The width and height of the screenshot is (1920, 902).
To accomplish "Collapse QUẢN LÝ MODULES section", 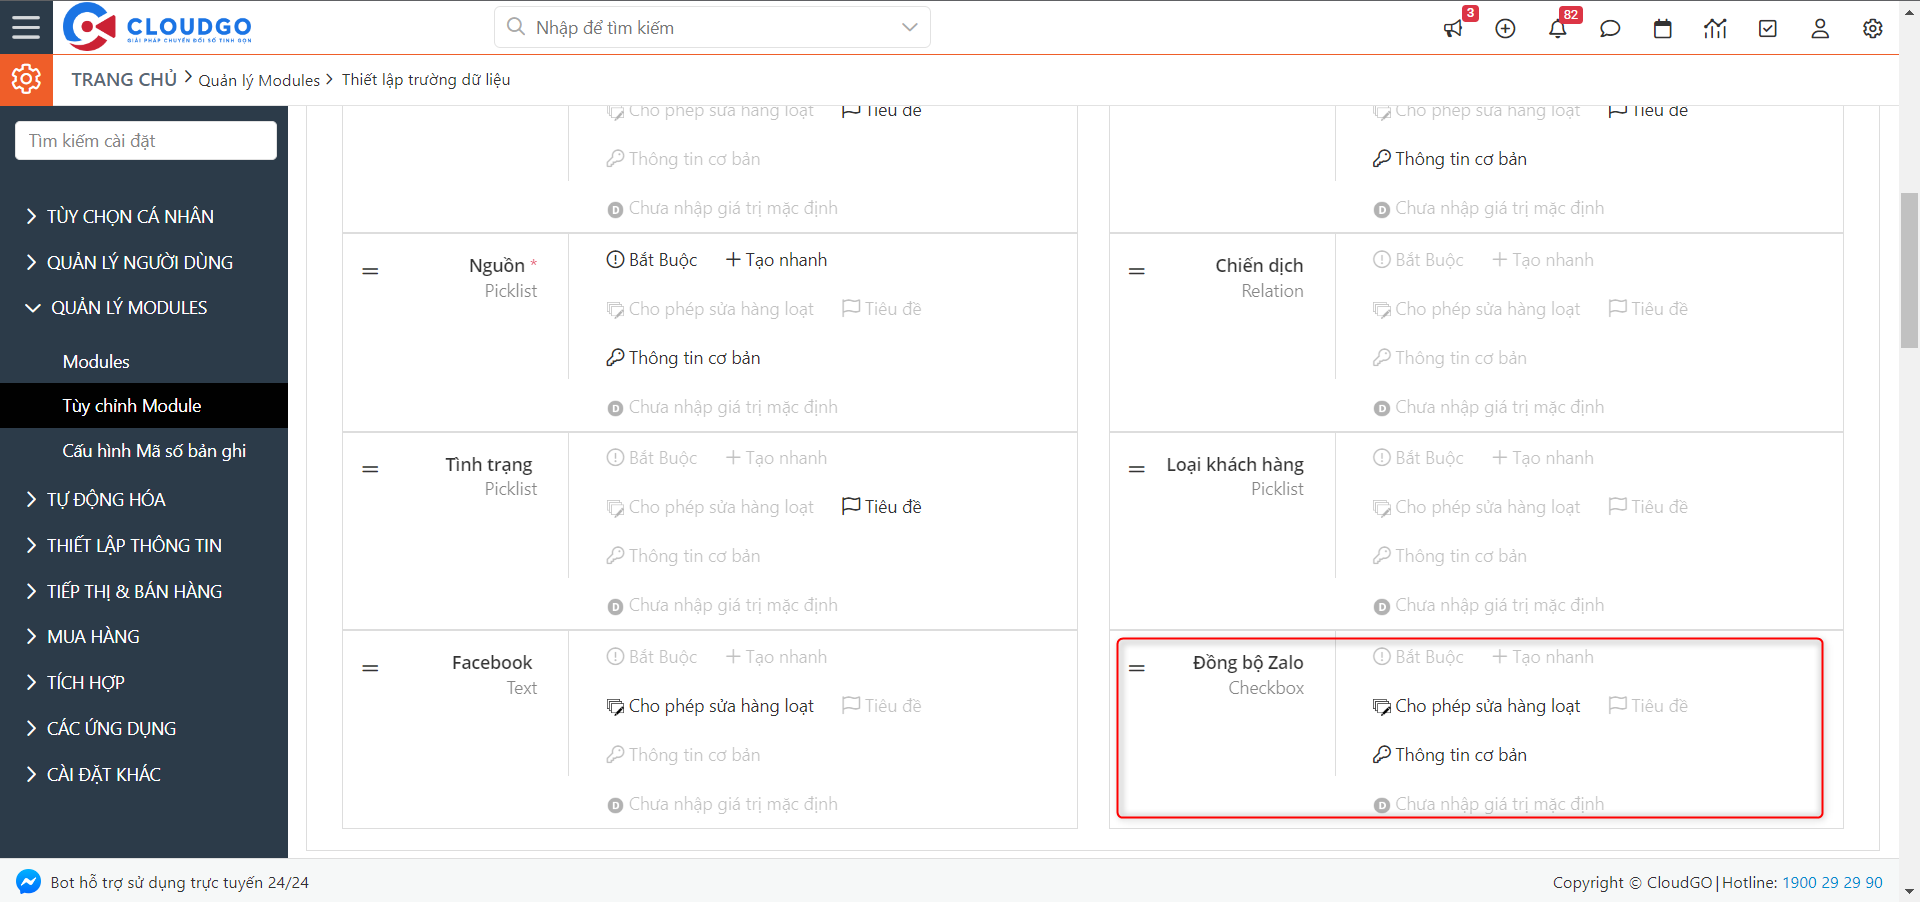I will coord(128,308).
